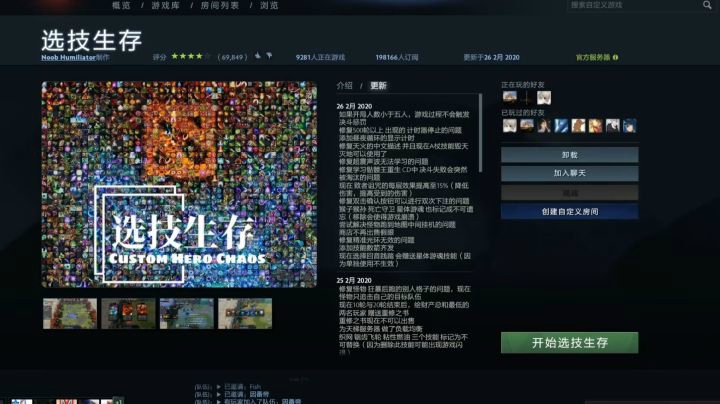Open fifth avatar under 已玩过的好友

(578, 125)
